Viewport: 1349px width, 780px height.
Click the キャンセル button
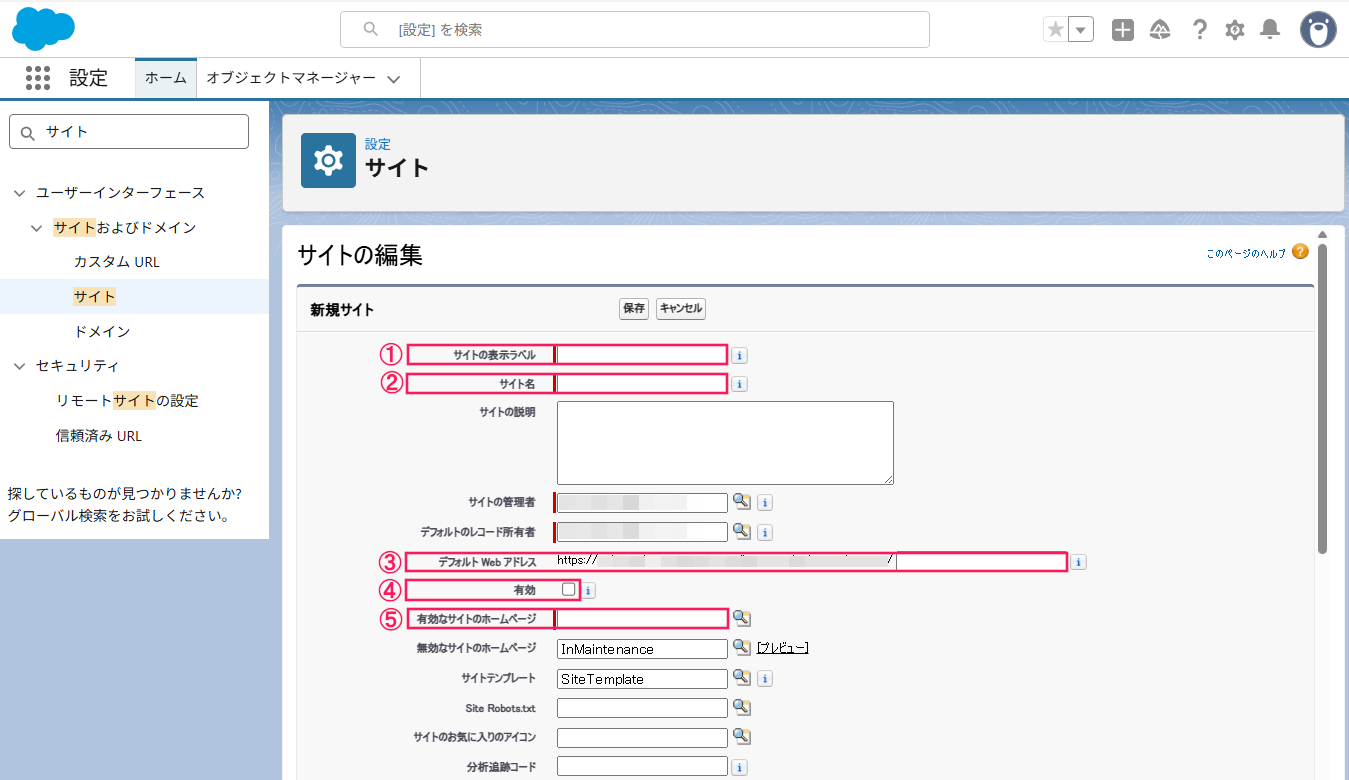(x=681, y=308)
